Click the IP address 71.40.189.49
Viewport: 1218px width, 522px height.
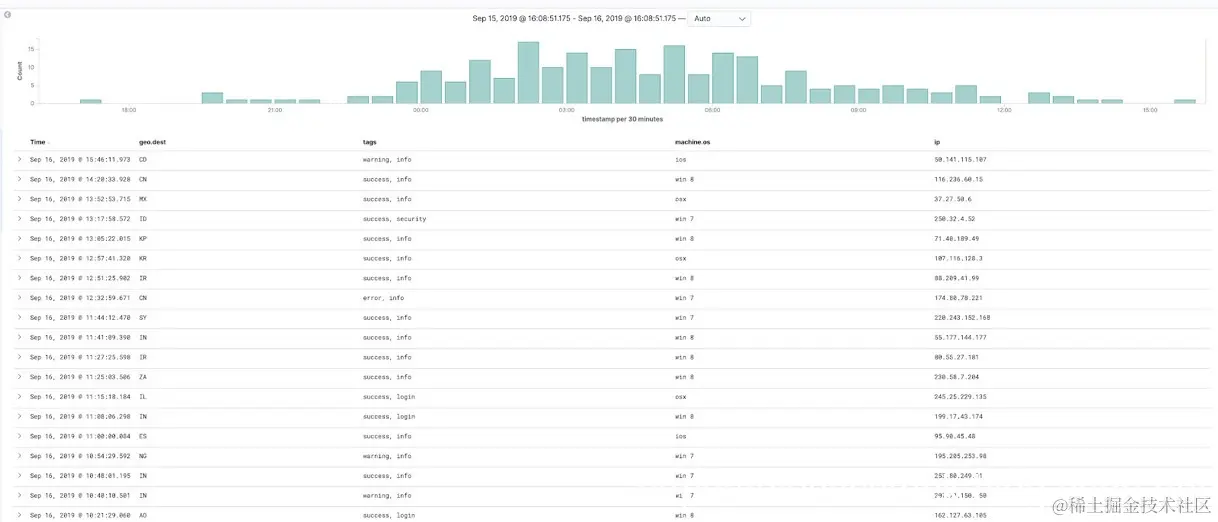[x=956, y=238]
